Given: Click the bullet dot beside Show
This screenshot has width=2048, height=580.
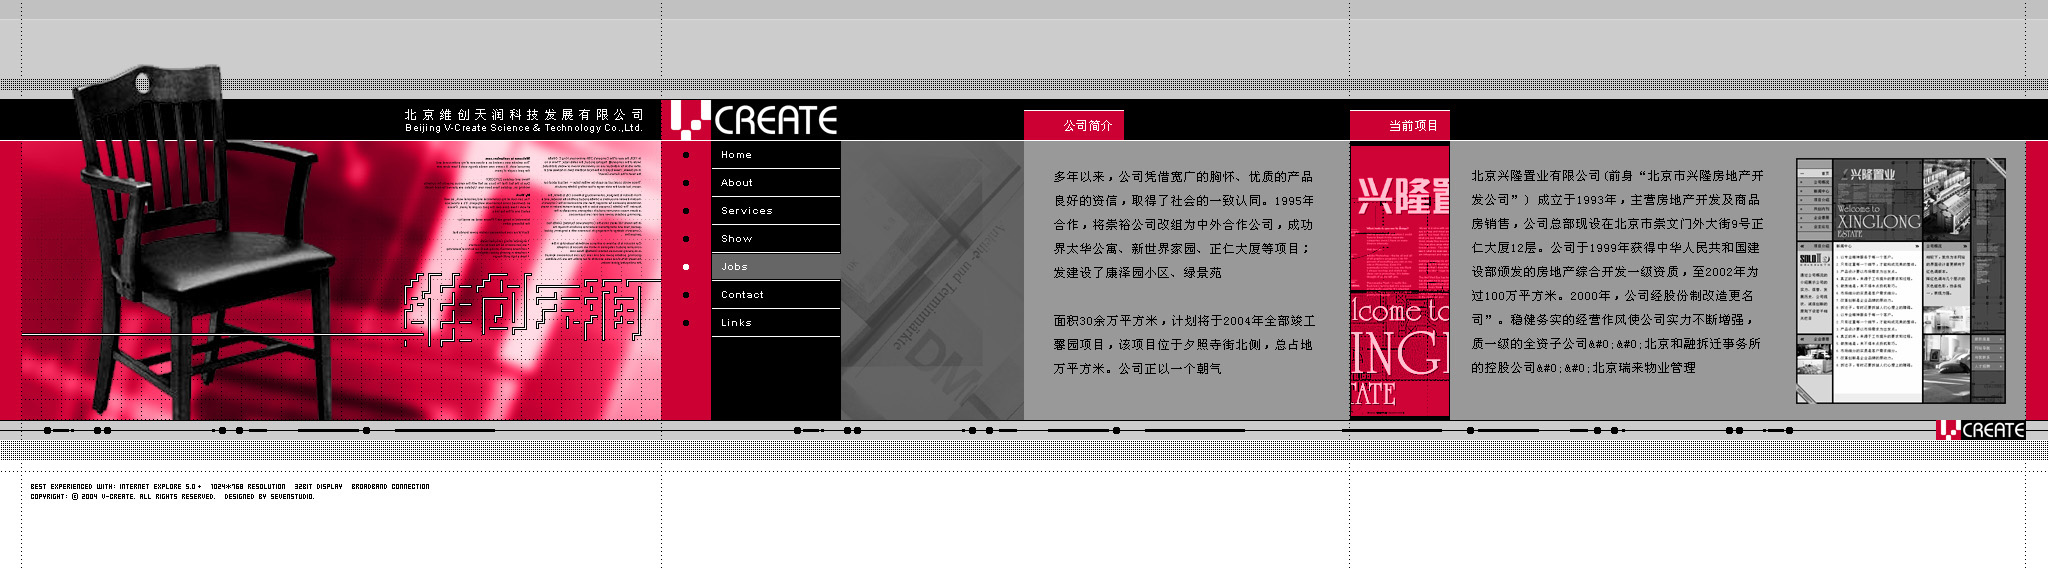Looking at the screenshot, I should [x=686, y=239].
